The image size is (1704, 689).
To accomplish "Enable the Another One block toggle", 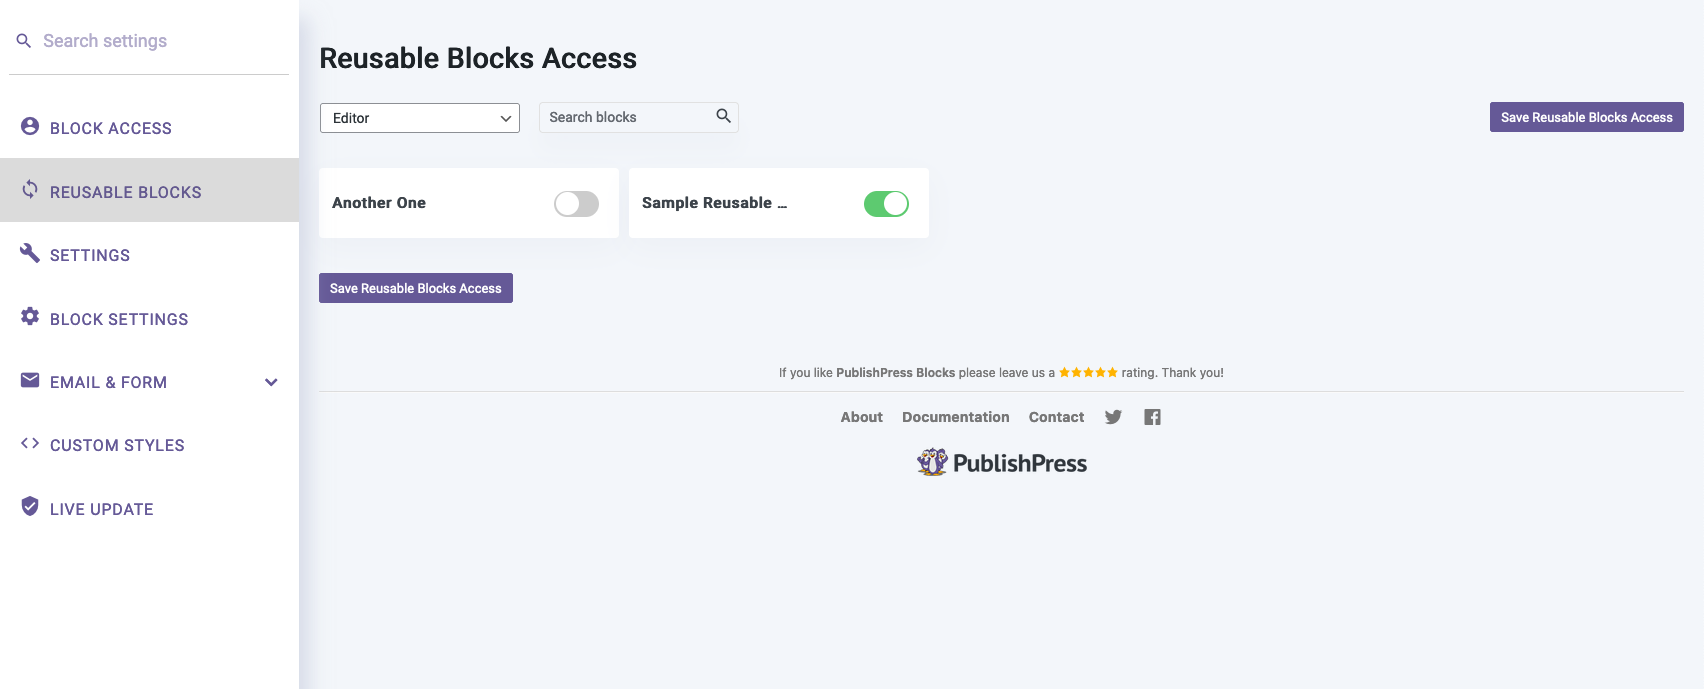I will (575, 203).
